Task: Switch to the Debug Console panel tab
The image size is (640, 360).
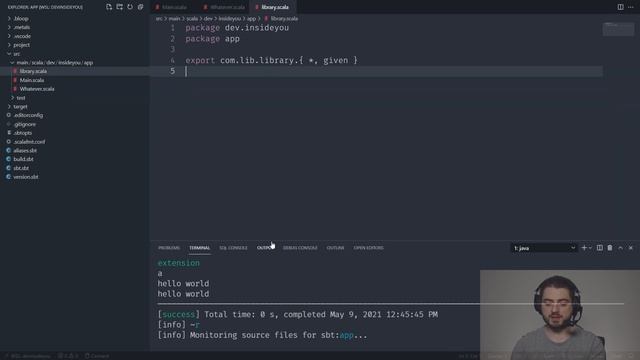Action: (300, 248)
